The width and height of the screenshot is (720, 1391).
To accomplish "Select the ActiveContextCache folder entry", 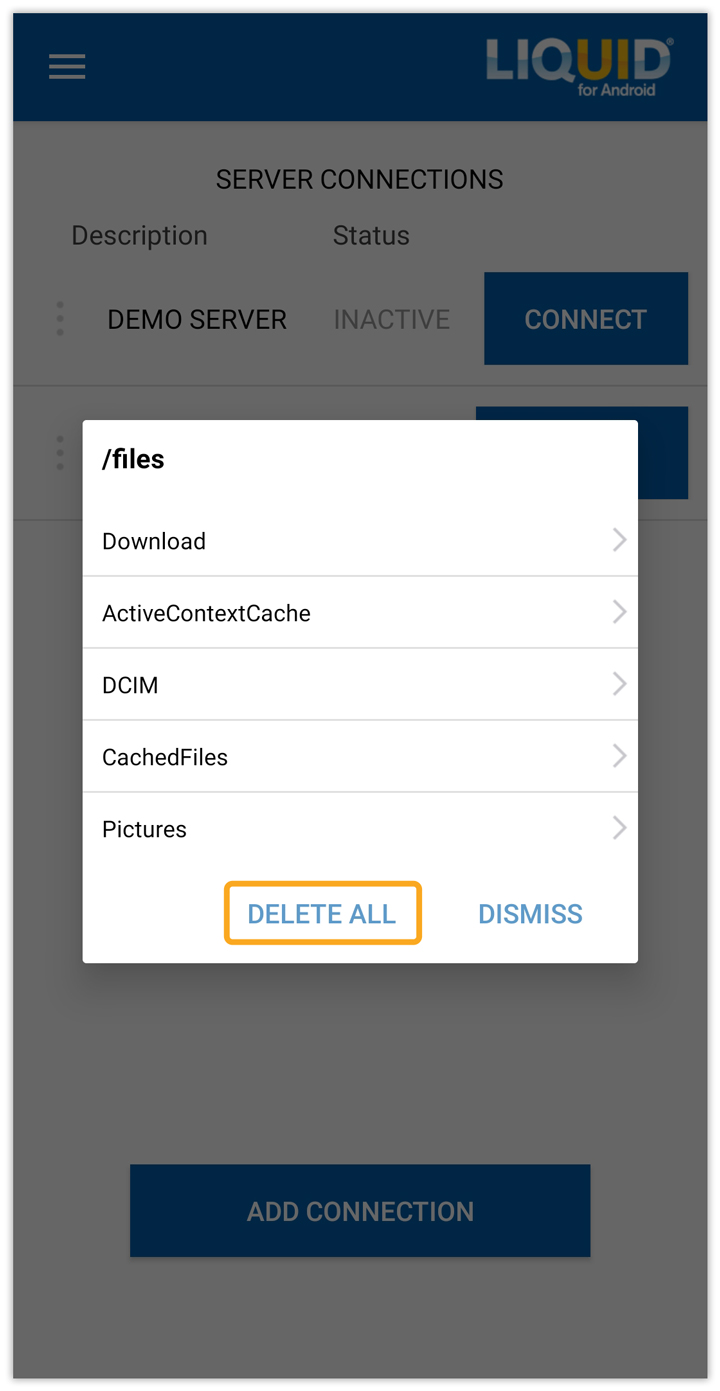I will 360,613.
